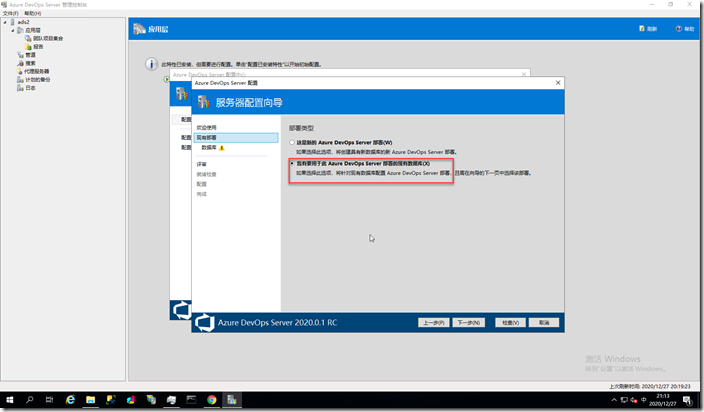Click the 检查(V) verify button

pos(510,322)
